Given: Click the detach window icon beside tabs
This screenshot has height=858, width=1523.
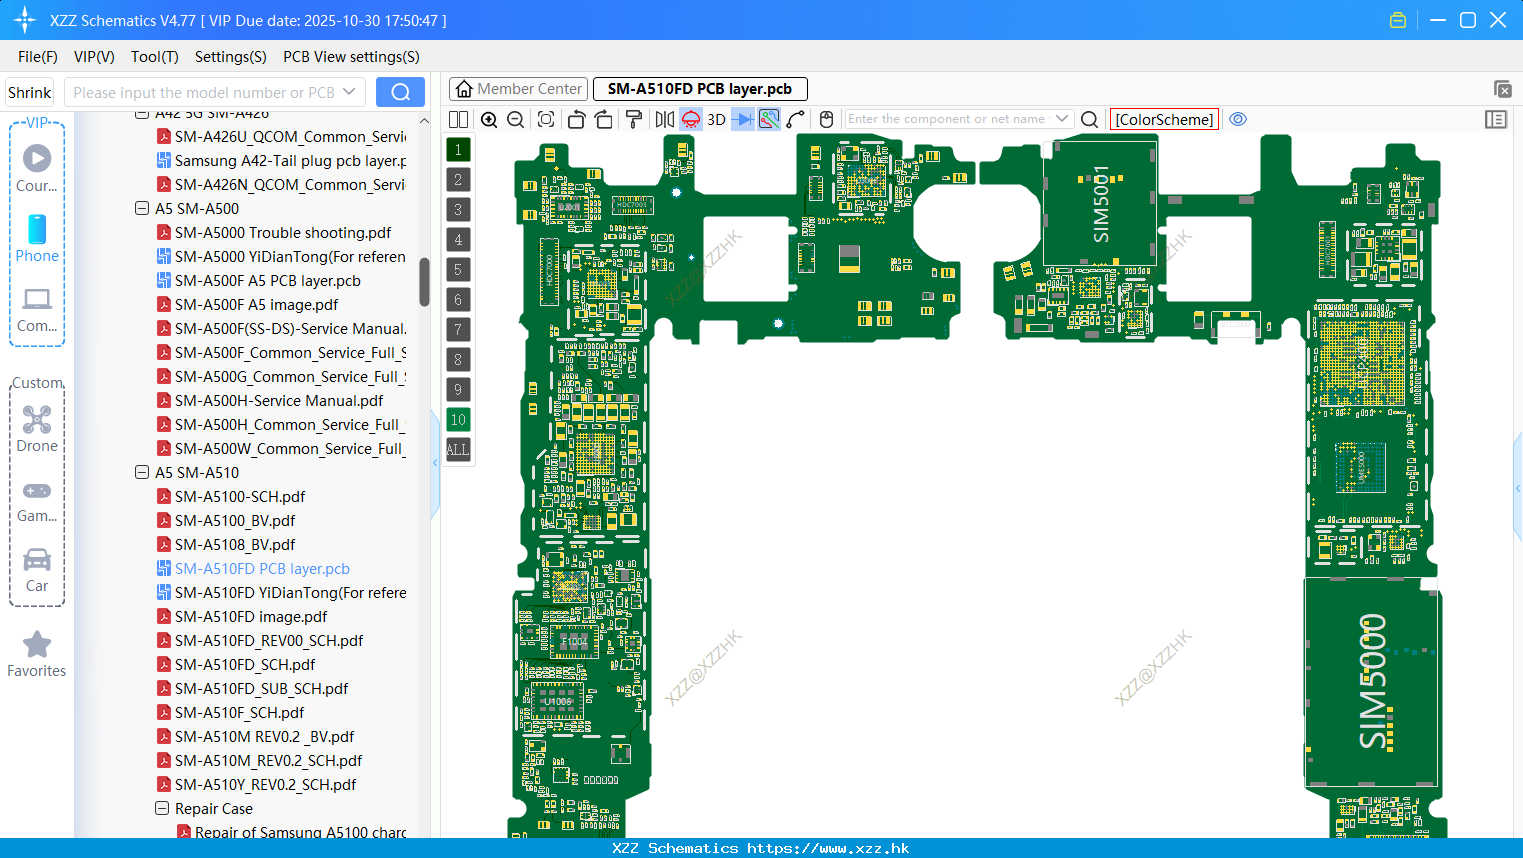Looking at the screenshot, I should point(1502,89).
